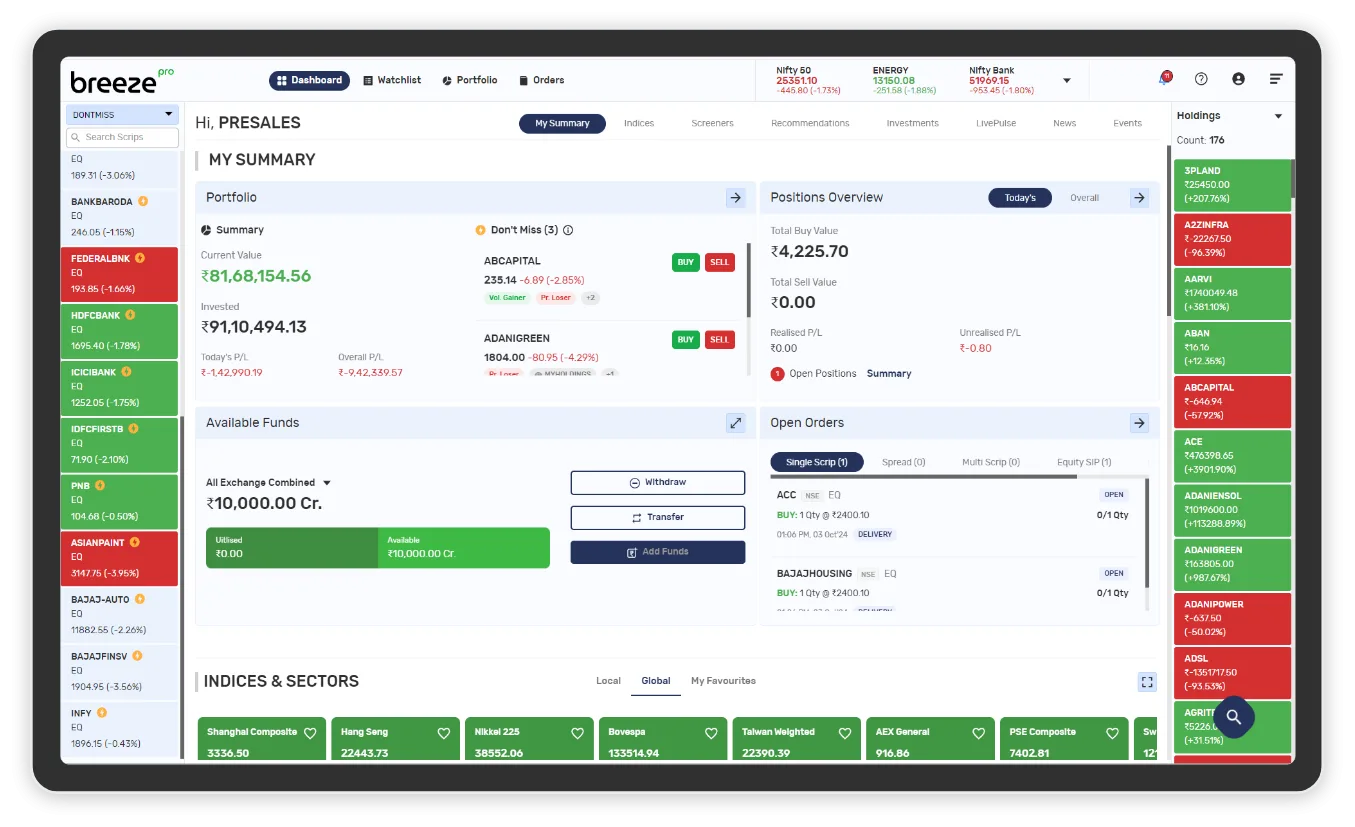1355x827 pixels.
Task: Favourite the PSE Composite heart icon
Action: pos(1112,733)
